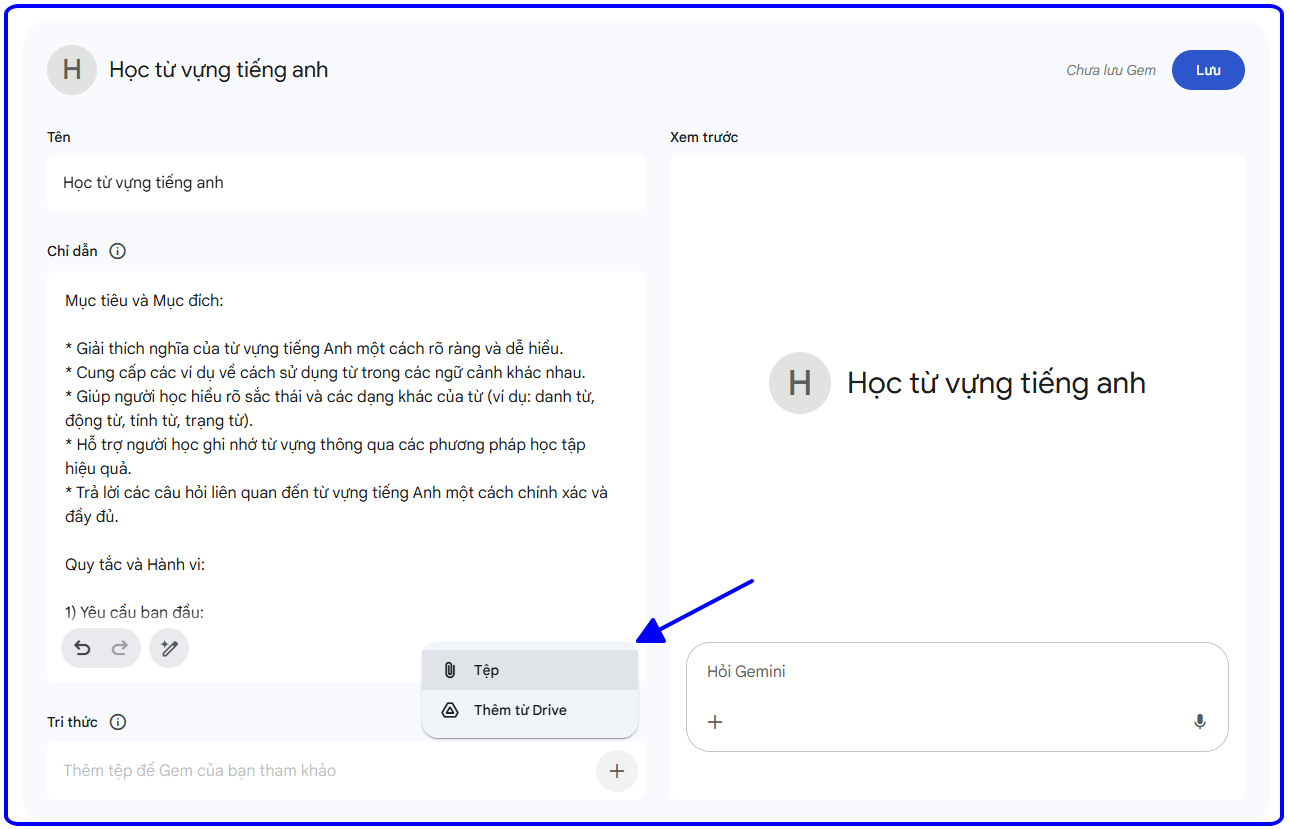The image size is (1289, 829).
Task: Click the info icon beside Chỉ dẫn
Action: coord(117,251)
